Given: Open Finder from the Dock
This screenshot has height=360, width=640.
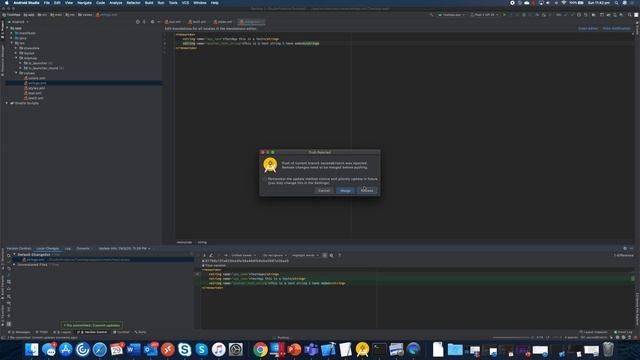Looking at the screenshot, I should 31,350.
